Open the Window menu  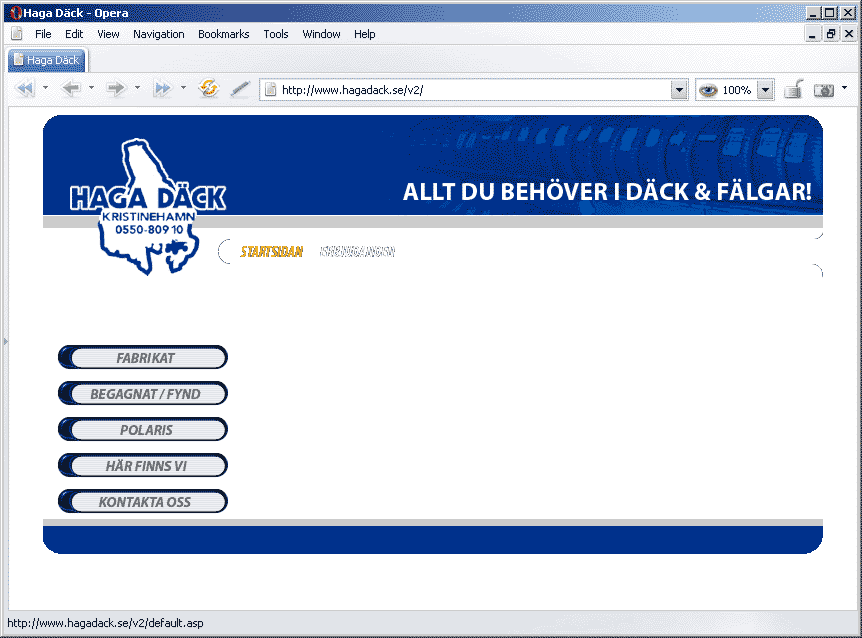coord(321,34)
